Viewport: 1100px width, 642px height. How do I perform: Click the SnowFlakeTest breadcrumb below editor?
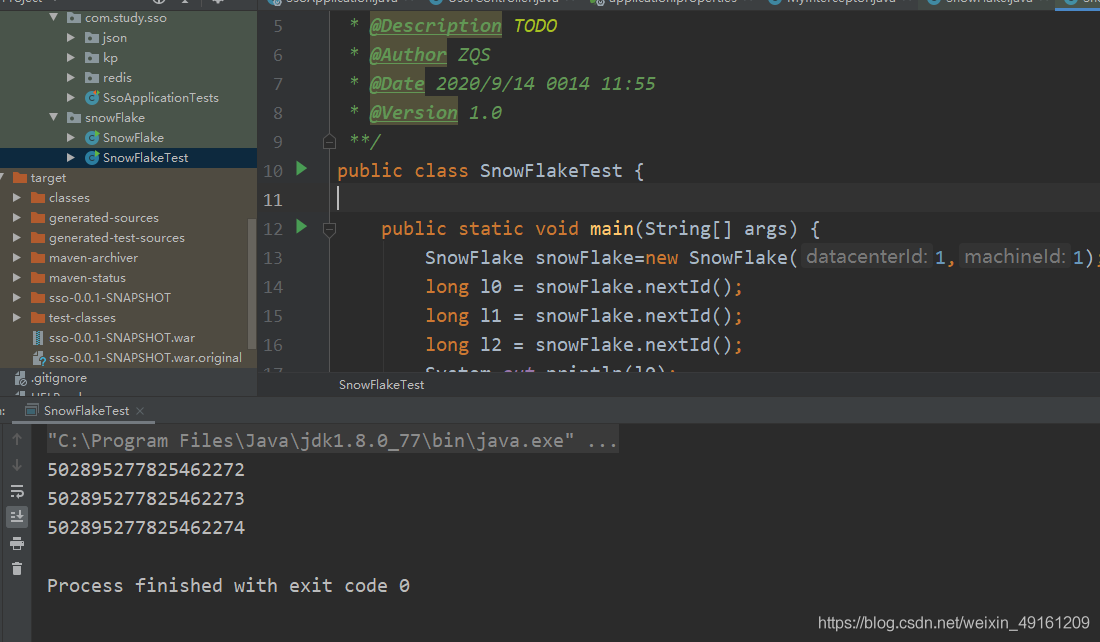[x=382, y=384]
